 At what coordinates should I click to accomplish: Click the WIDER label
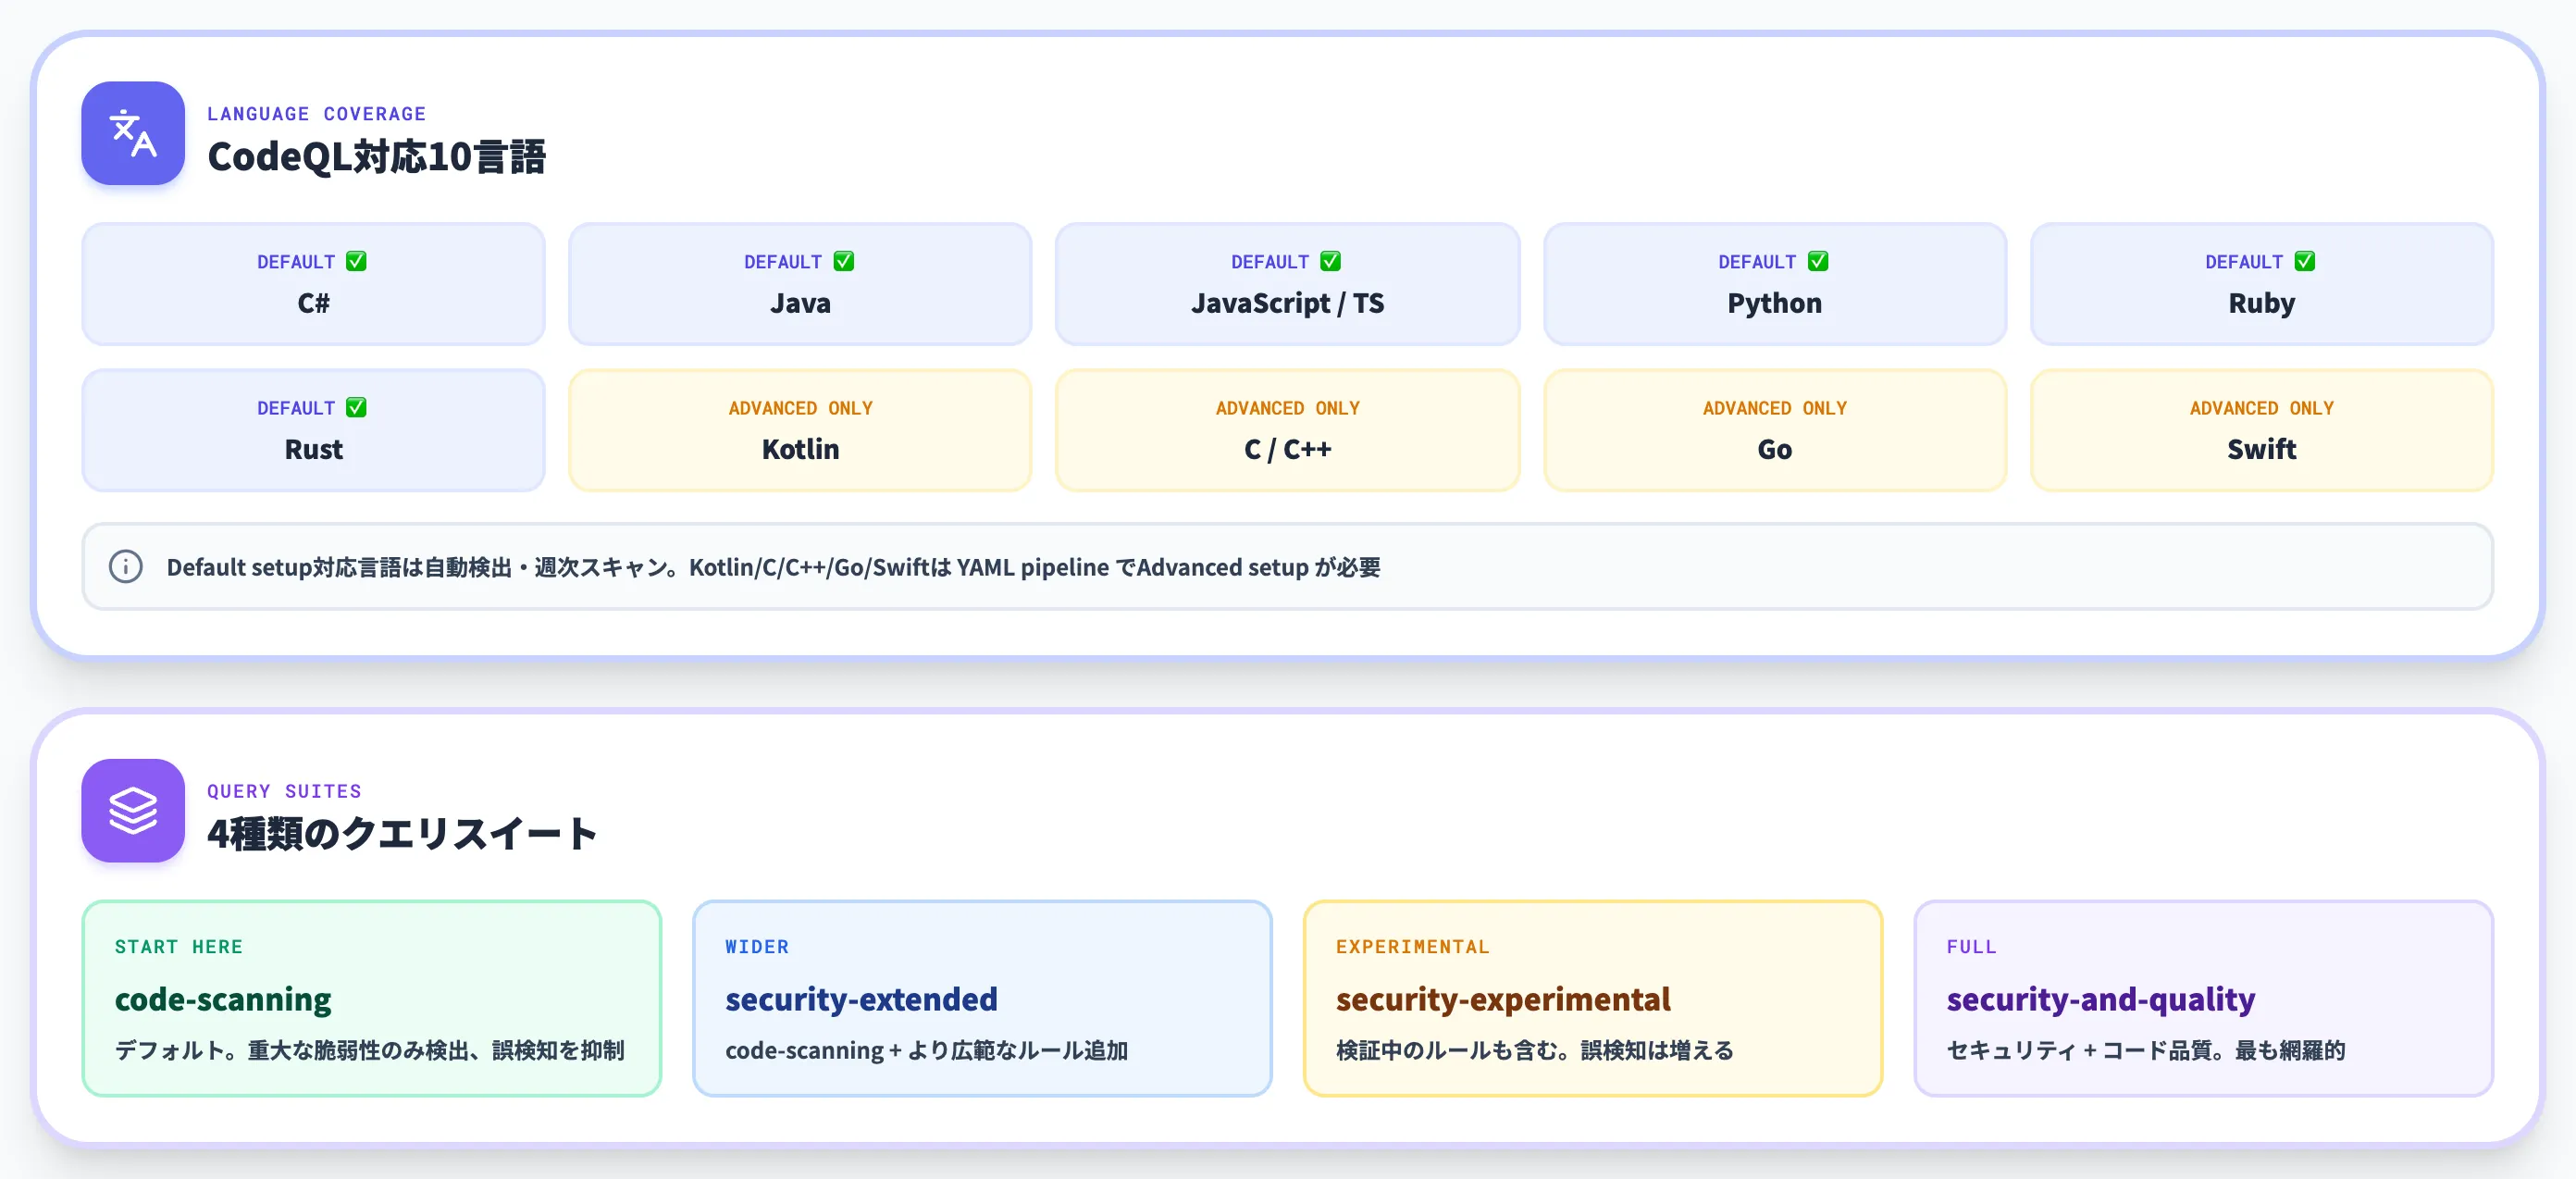pos(757,946)
